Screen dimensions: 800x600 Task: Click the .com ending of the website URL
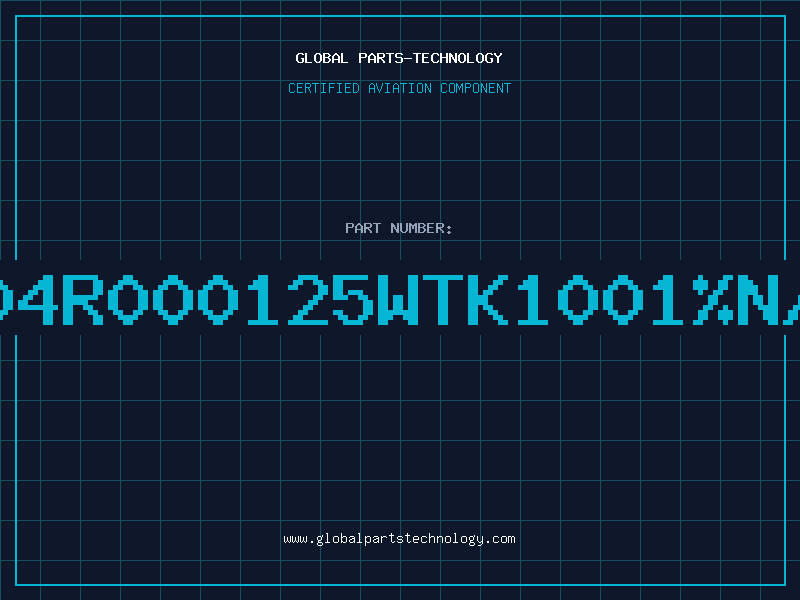coord(499,539)
